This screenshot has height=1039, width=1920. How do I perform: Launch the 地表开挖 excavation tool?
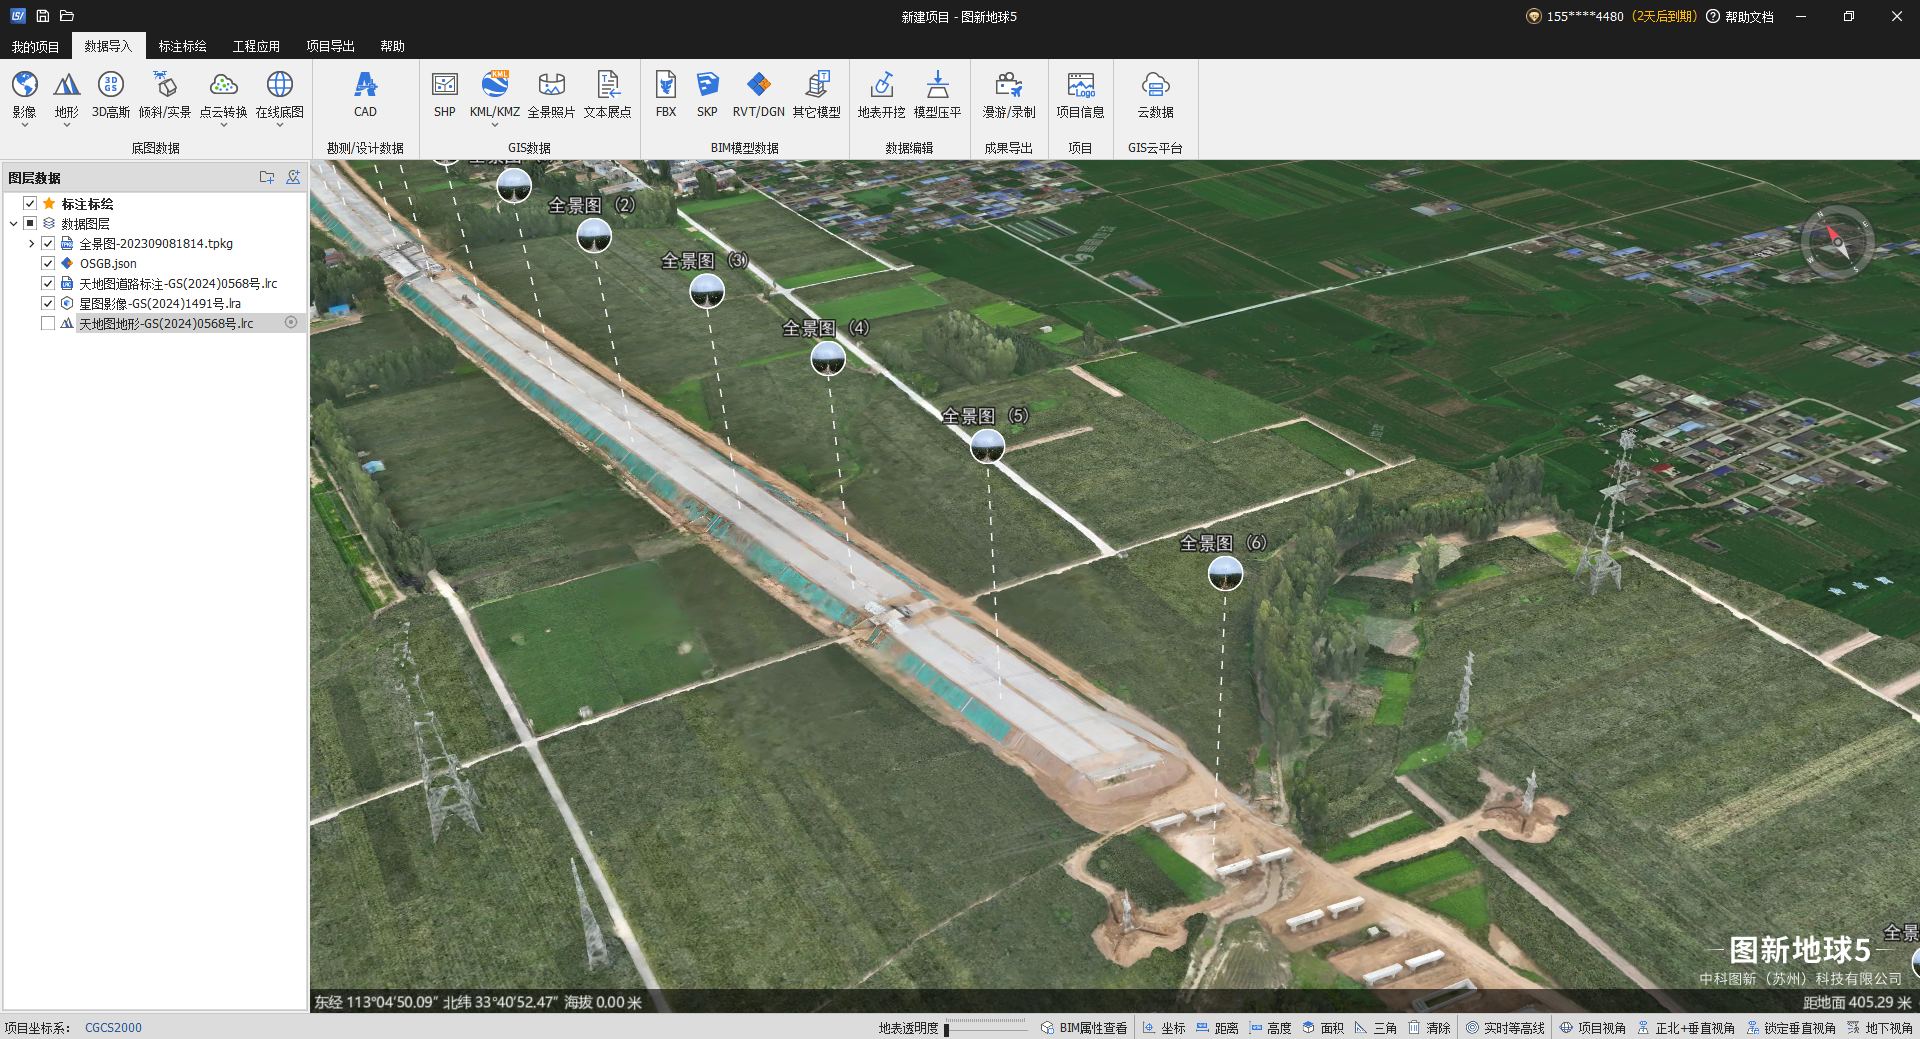point(881,86)
